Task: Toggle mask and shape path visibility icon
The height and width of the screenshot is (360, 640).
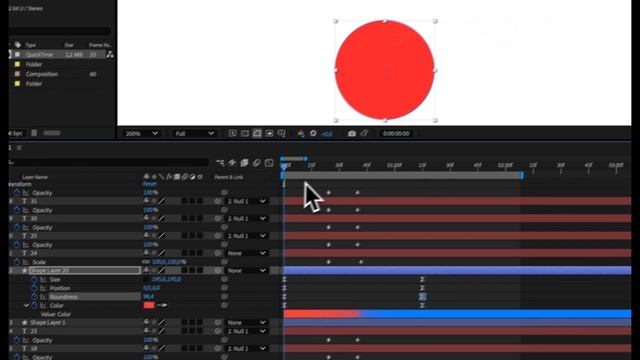Action: (x=257, y=133)
